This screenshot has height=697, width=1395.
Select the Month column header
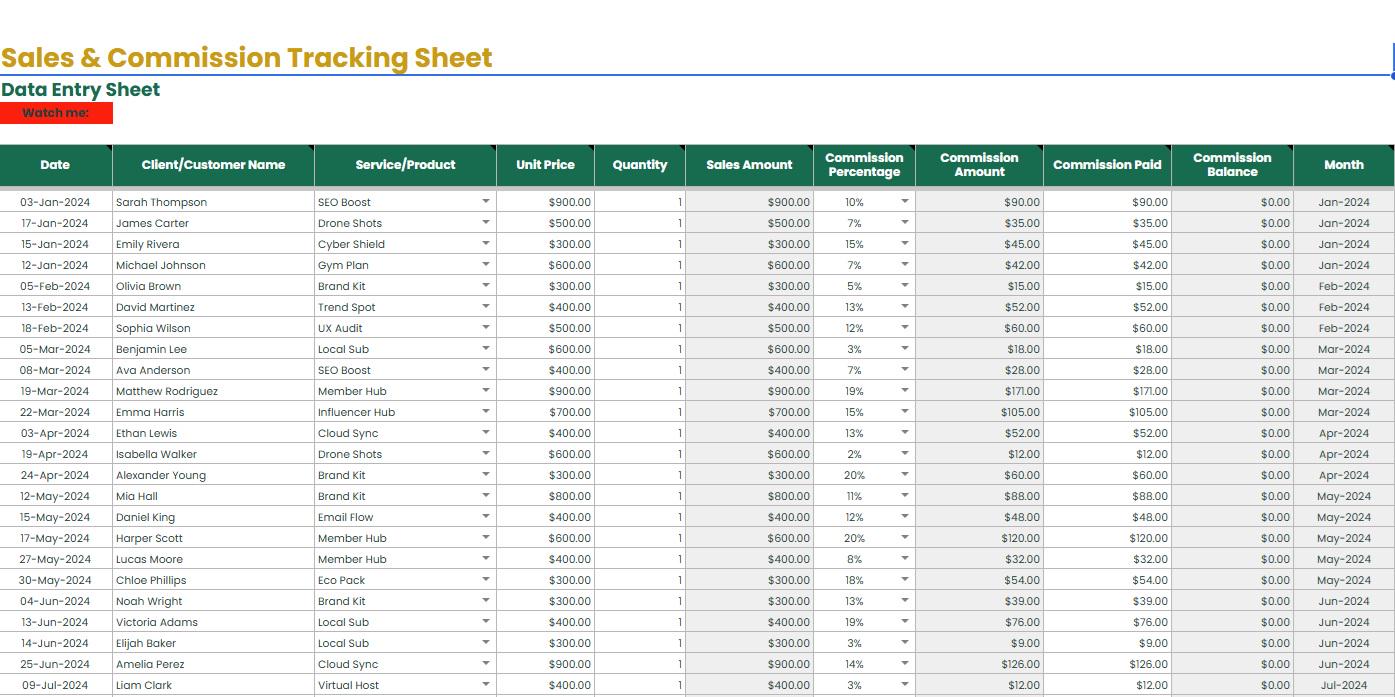[x=1344, y=165]
